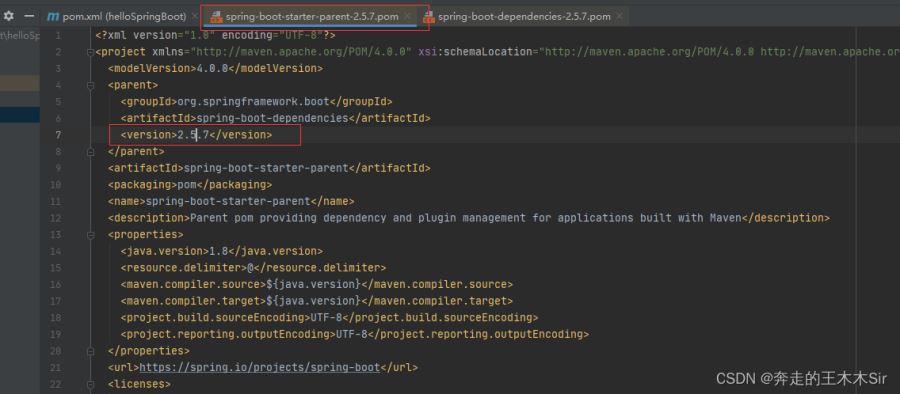Close the pom.xml (helloSpringBoot) tab
This screenshot has width=900, height=394.
[x=194, y=17]
